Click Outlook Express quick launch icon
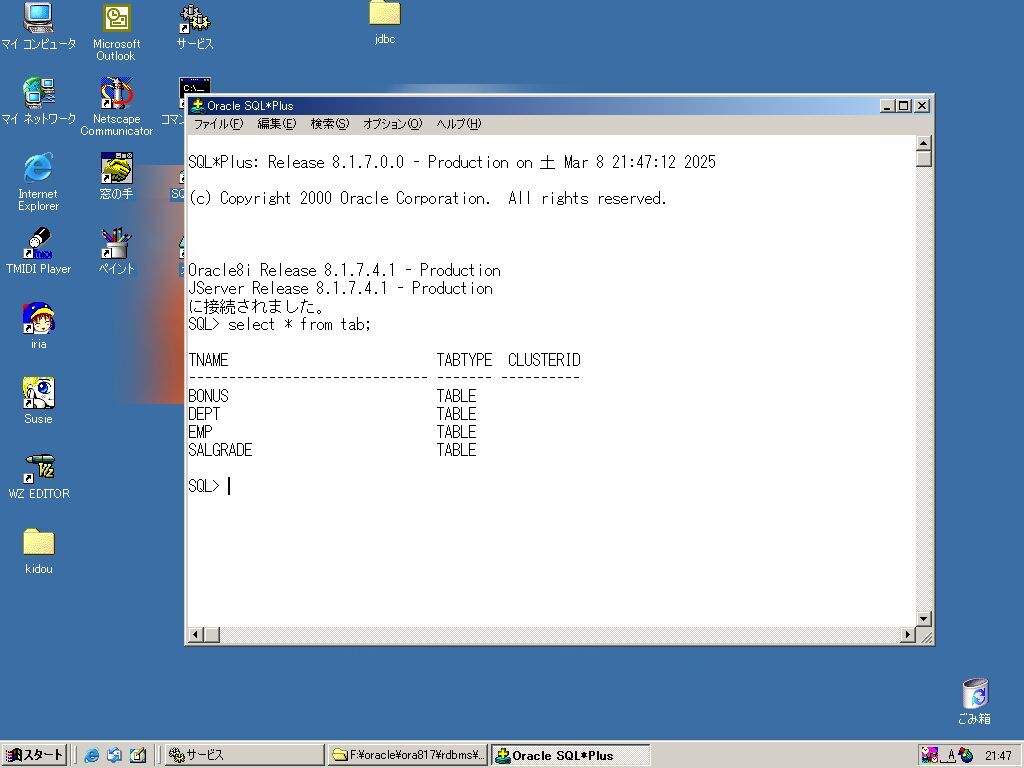The height and width of the screenshot is (768, 1024). tap(114, 755)
